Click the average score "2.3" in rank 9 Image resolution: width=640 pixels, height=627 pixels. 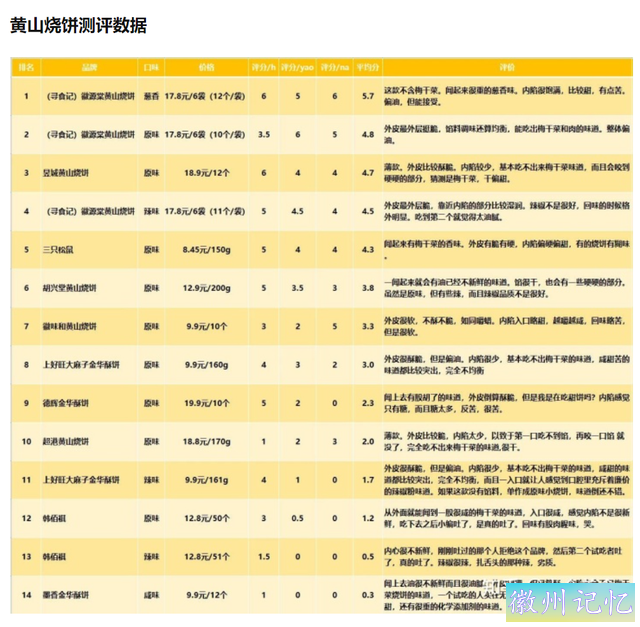(368, 403)
